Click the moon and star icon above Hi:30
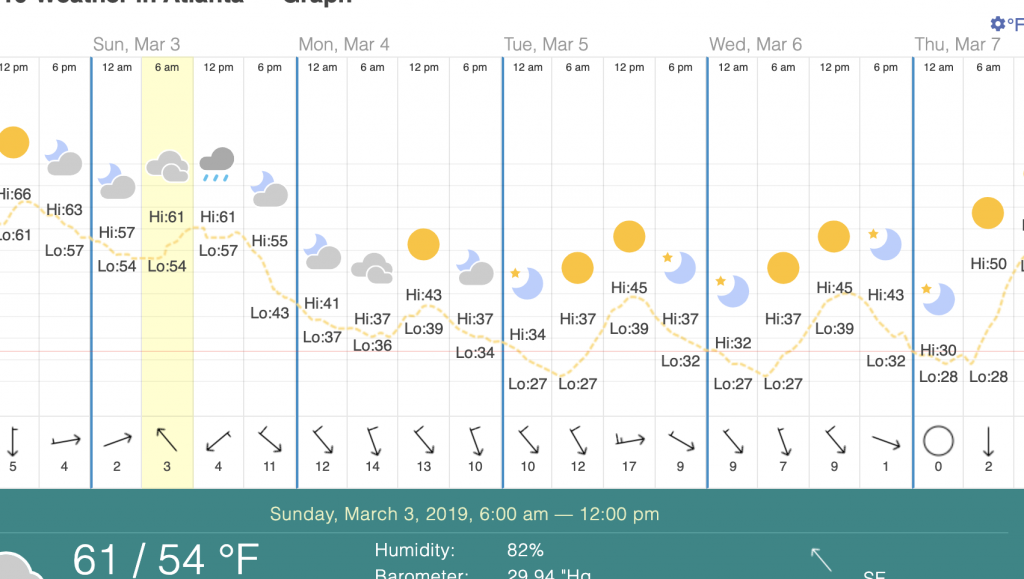The height and width of the screenshot is (579, 1024). click(x=938, y=296)
